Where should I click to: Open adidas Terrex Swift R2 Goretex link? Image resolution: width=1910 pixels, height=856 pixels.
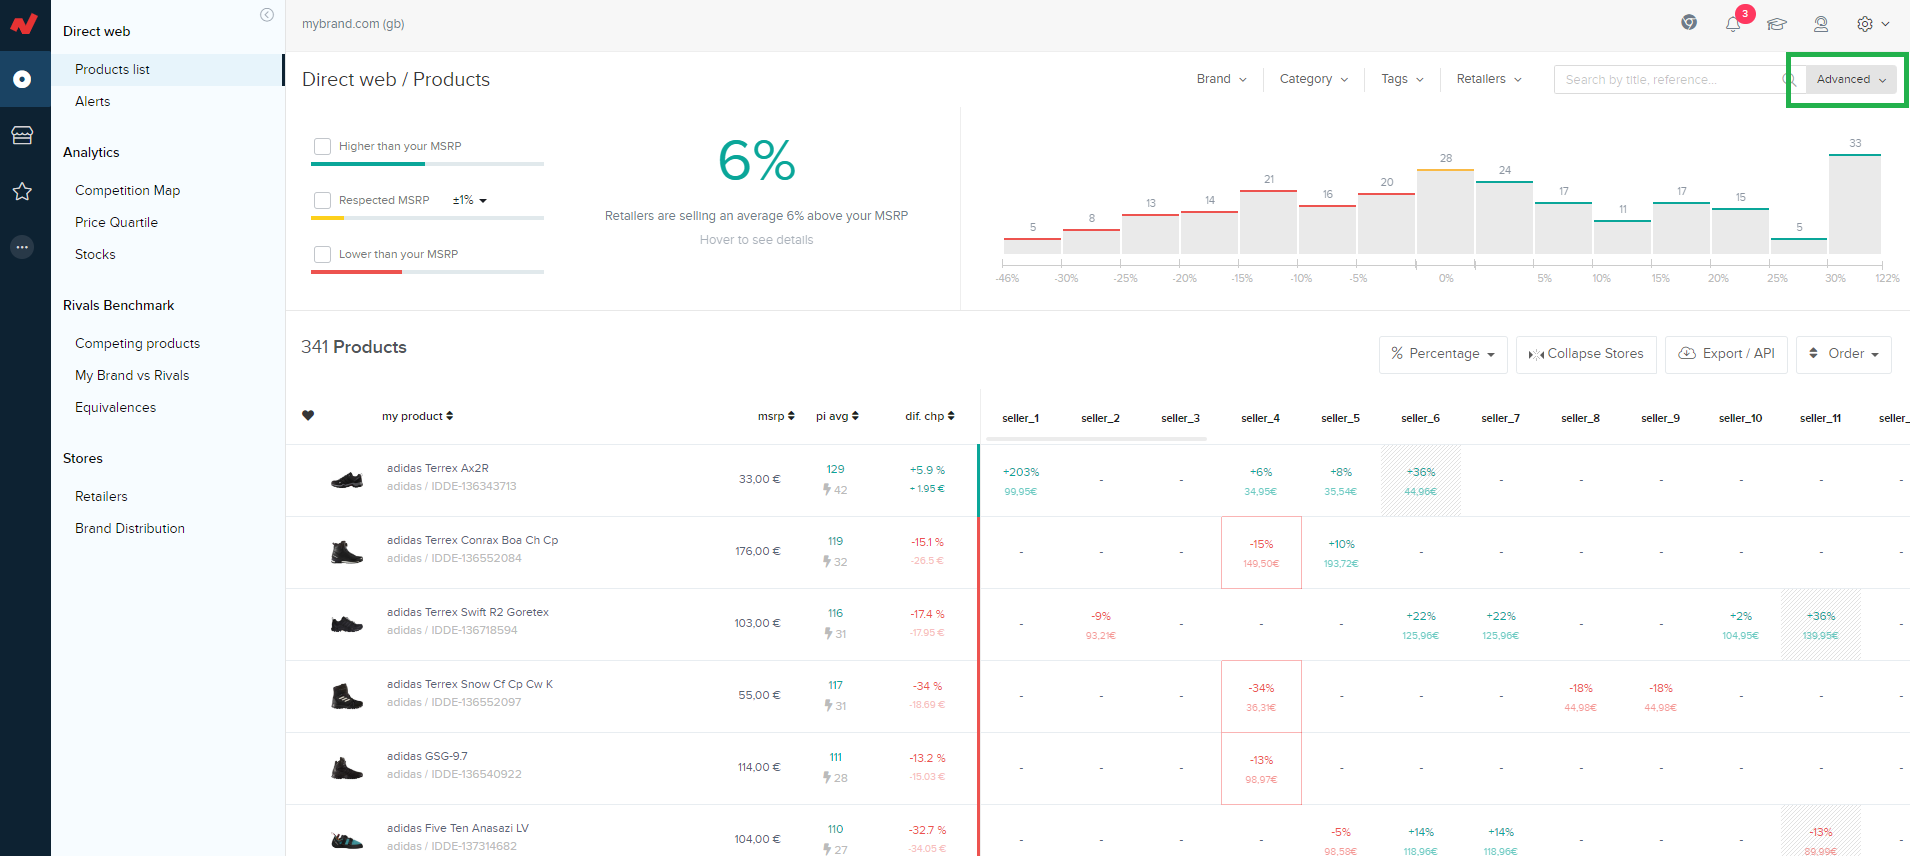[468, 612]
